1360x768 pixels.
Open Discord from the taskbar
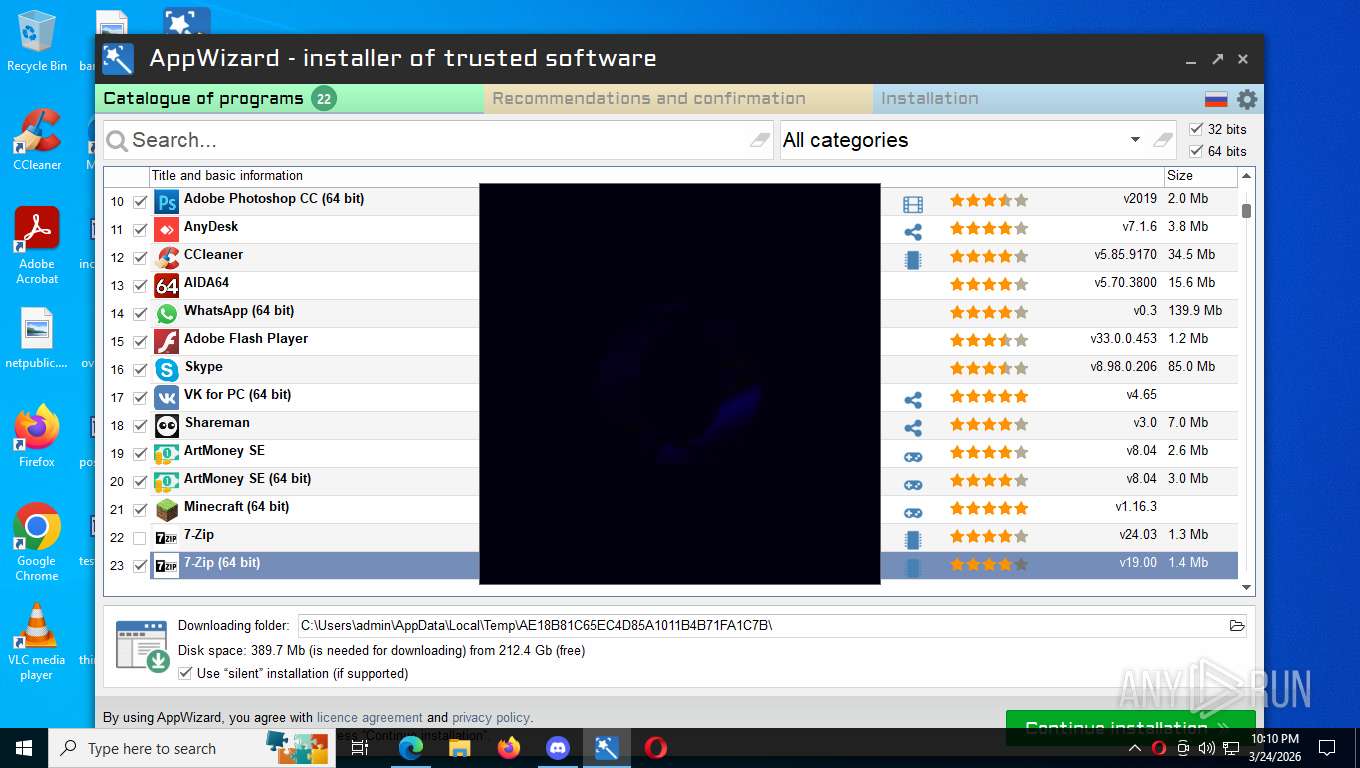click(x=558, y=747)
